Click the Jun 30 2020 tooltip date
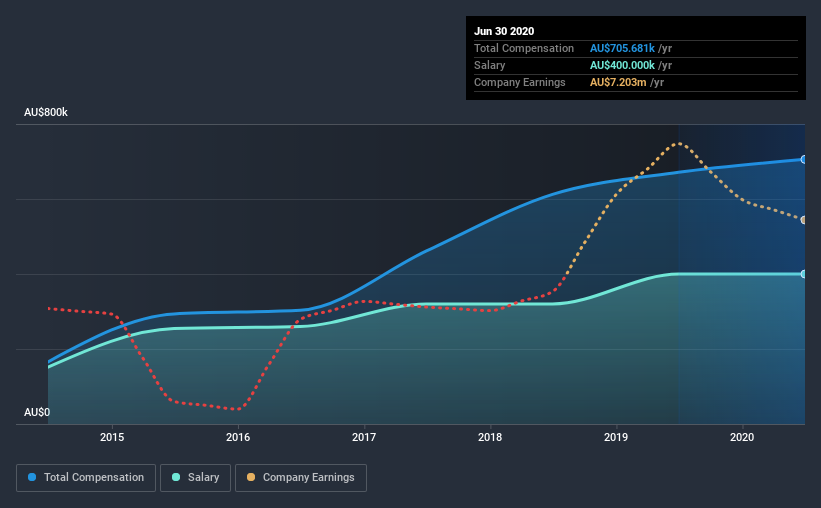Image resolution: width=821 pixels, height=508 pixels. coord(504,31)
